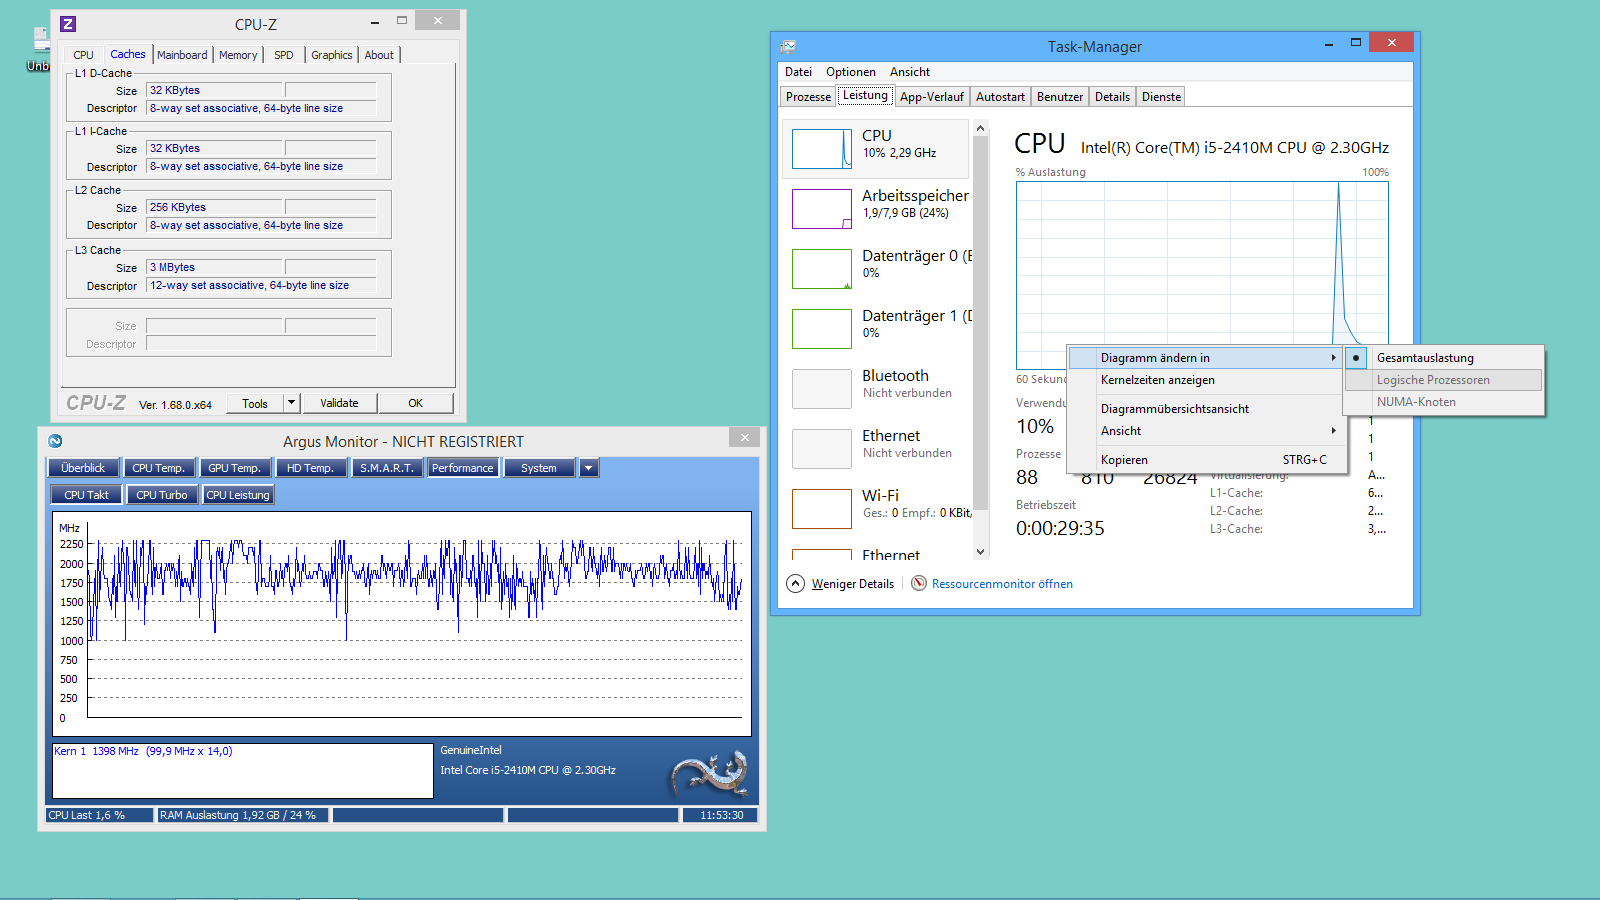Click the L3 Cache size field 3 MBytes

coord(215,267)
